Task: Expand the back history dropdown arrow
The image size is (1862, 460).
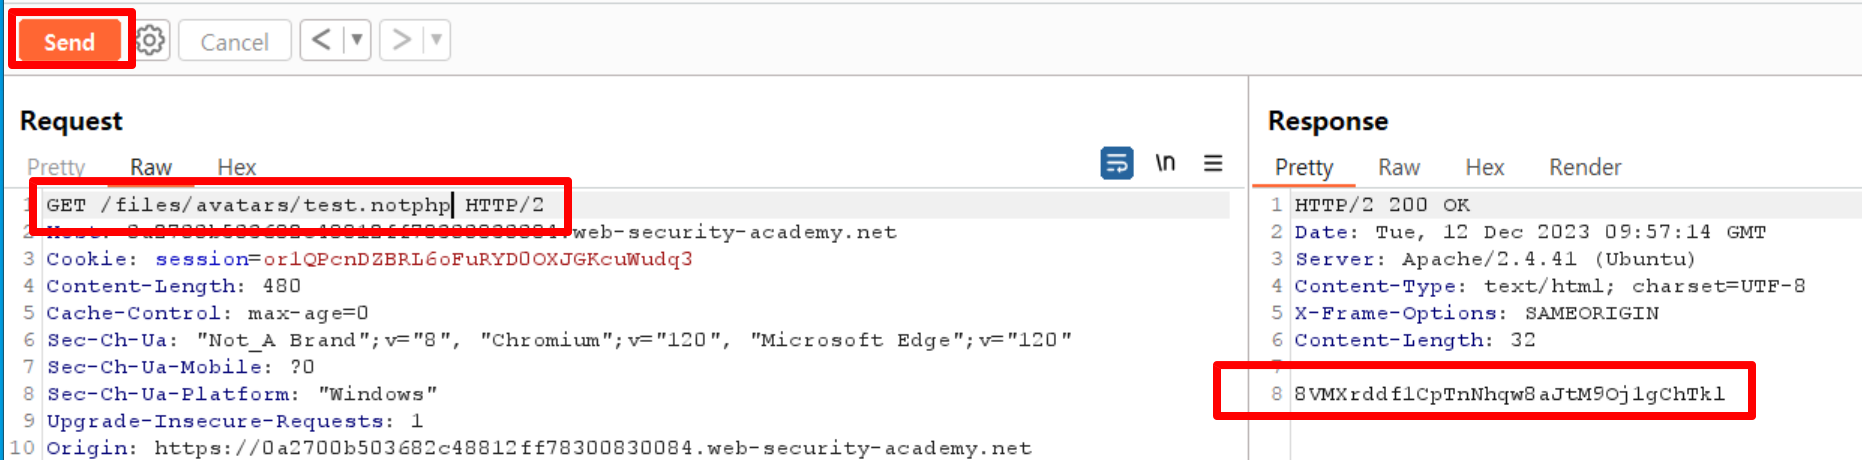Action: [x=356, y=40]
